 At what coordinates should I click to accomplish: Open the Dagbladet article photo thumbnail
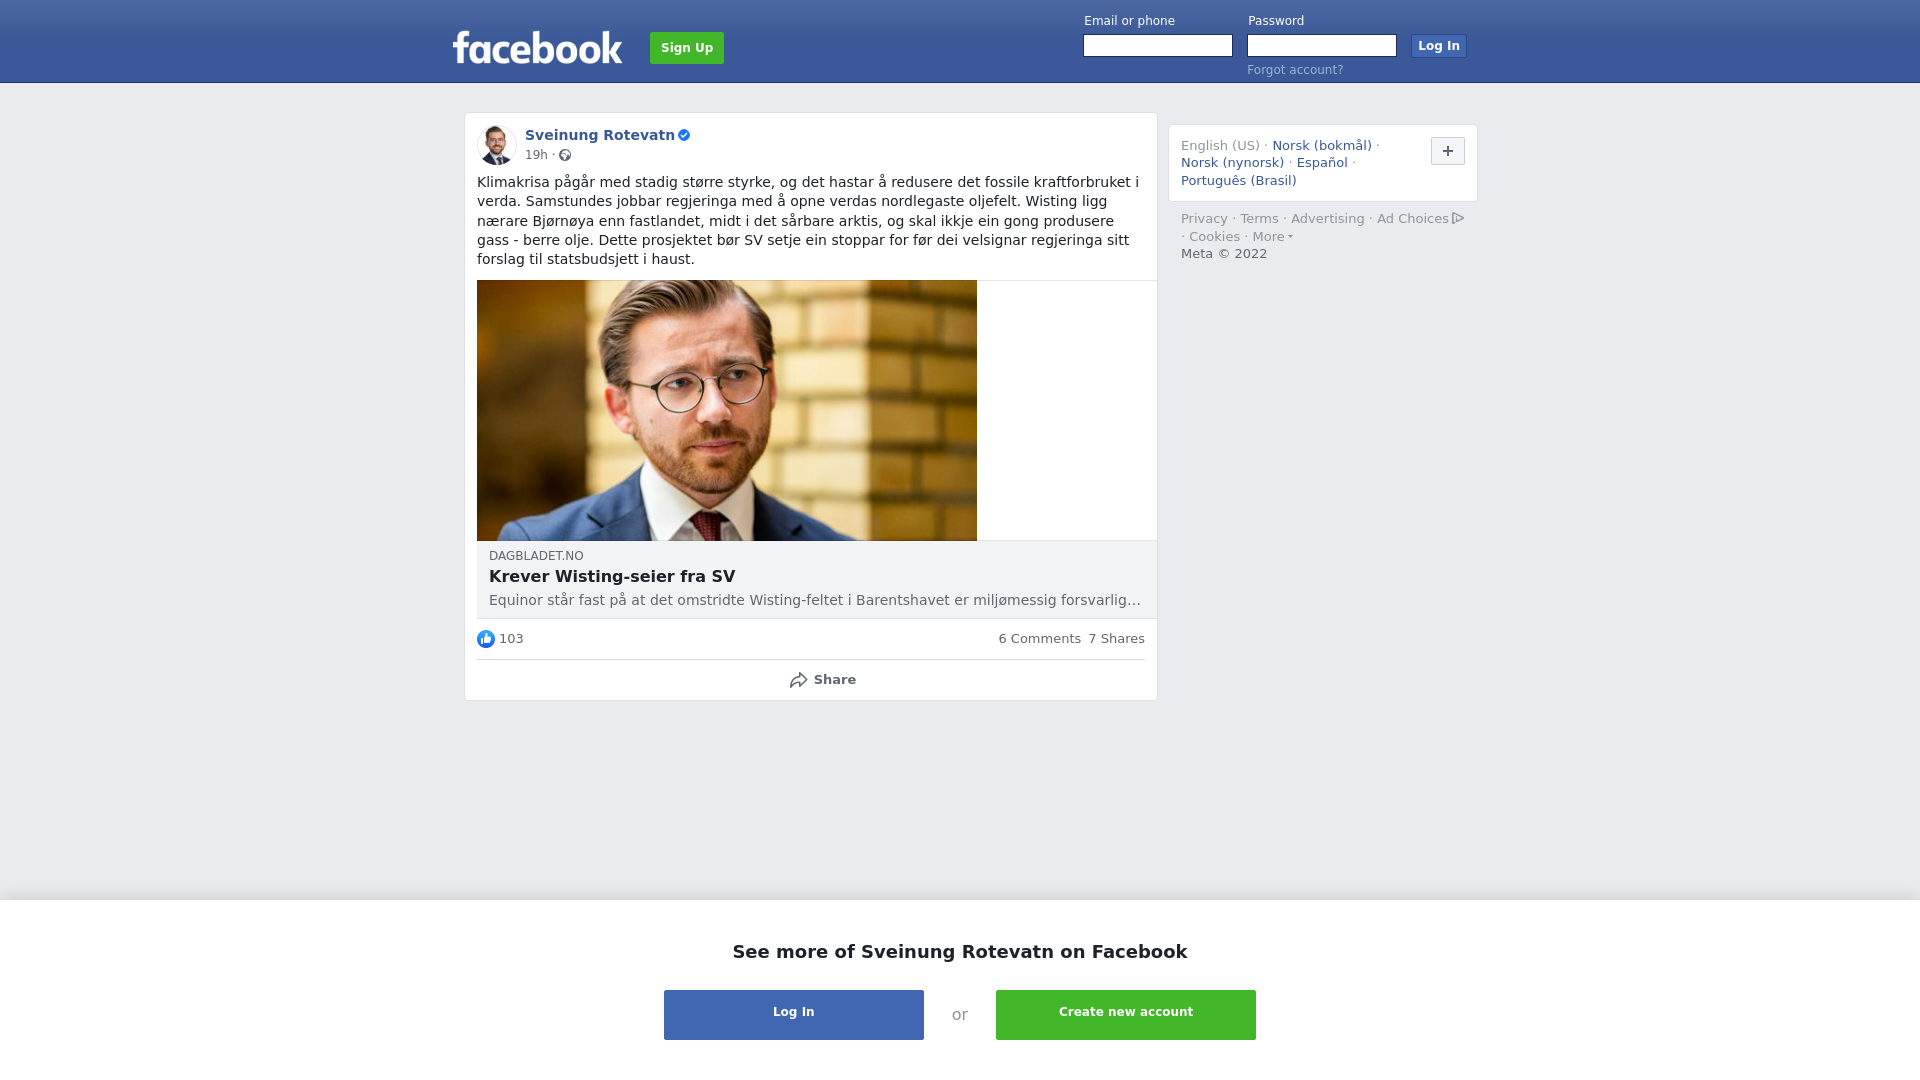click(x=727, y=410)
